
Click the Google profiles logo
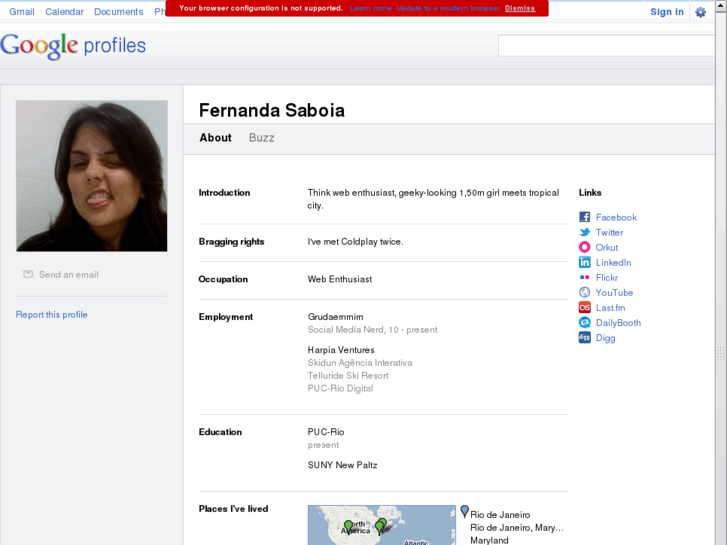click(x=73, y=46)
